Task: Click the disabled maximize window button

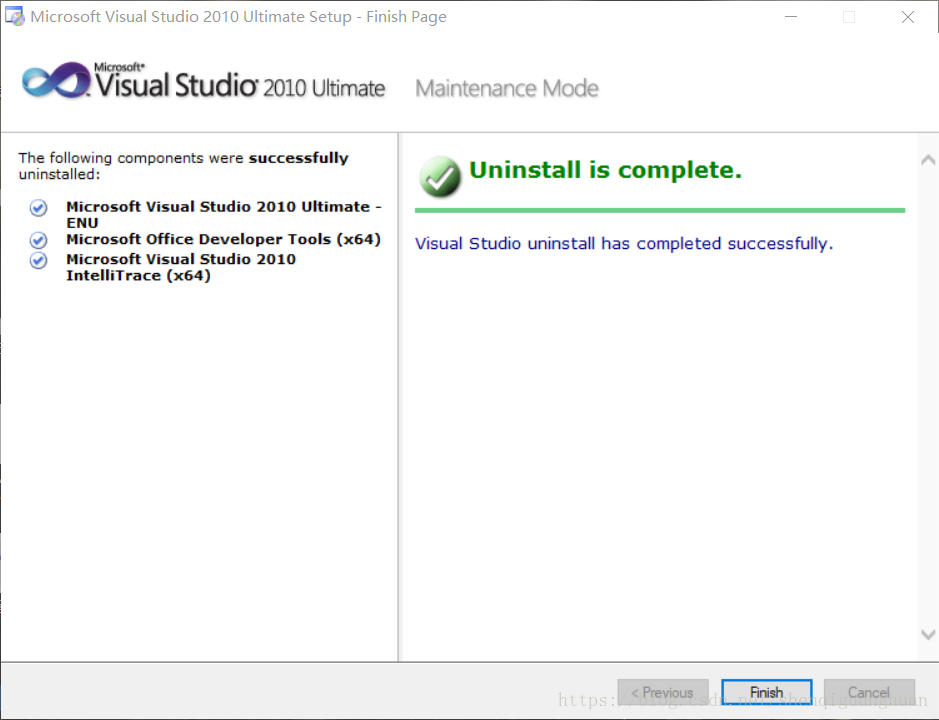Action: pos(849,17)
